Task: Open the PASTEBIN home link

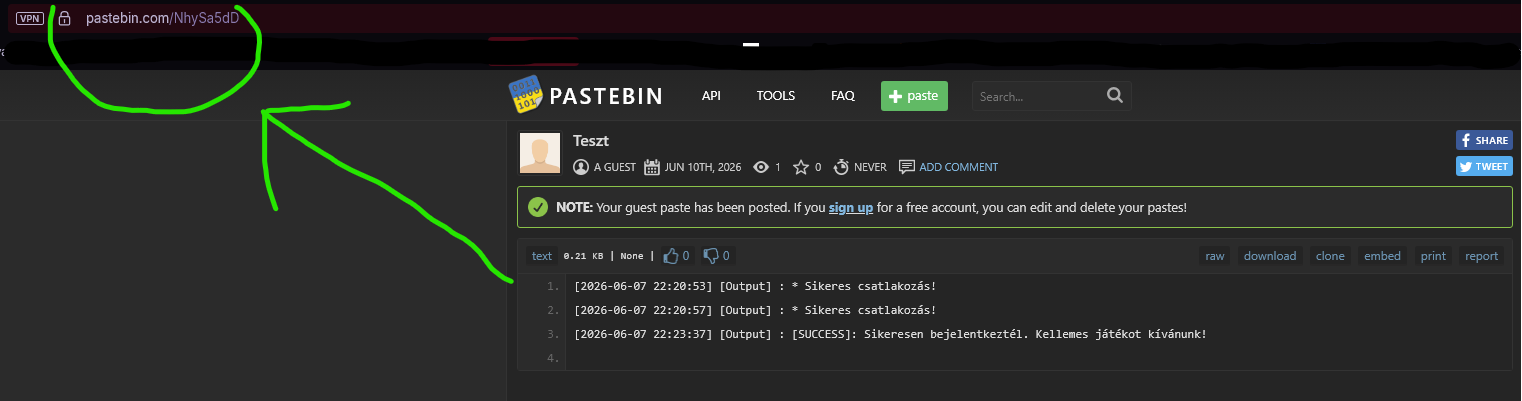Action: (x=606, y=96)
